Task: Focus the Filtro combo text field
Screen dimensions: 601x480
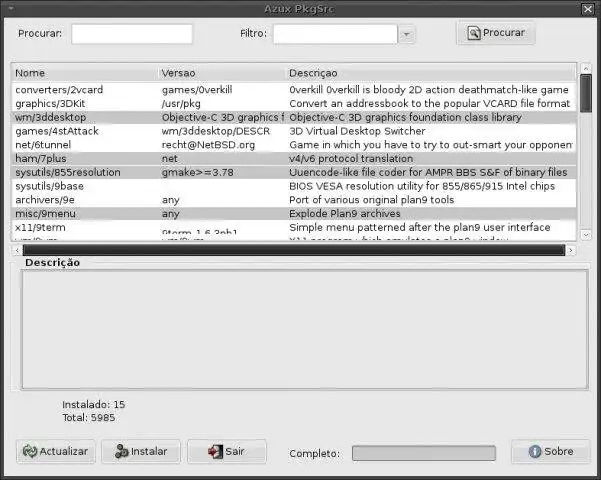Action: click(335, 34)
